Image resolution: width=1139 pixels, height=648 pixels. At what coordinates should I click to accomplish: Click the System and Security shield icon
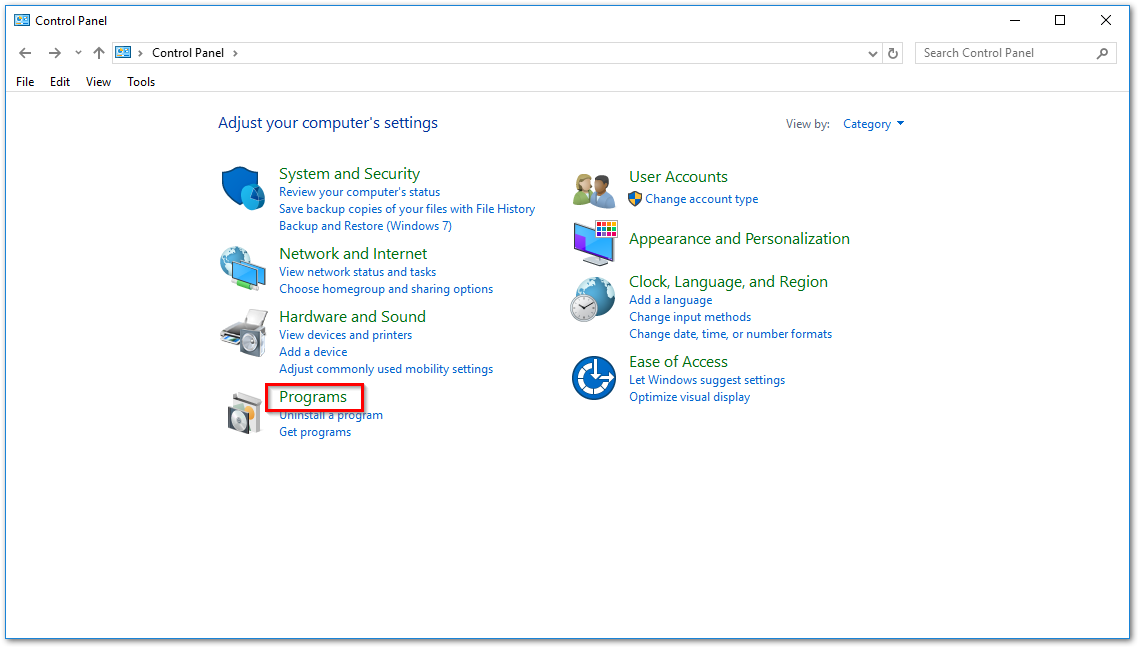[243, 185]
